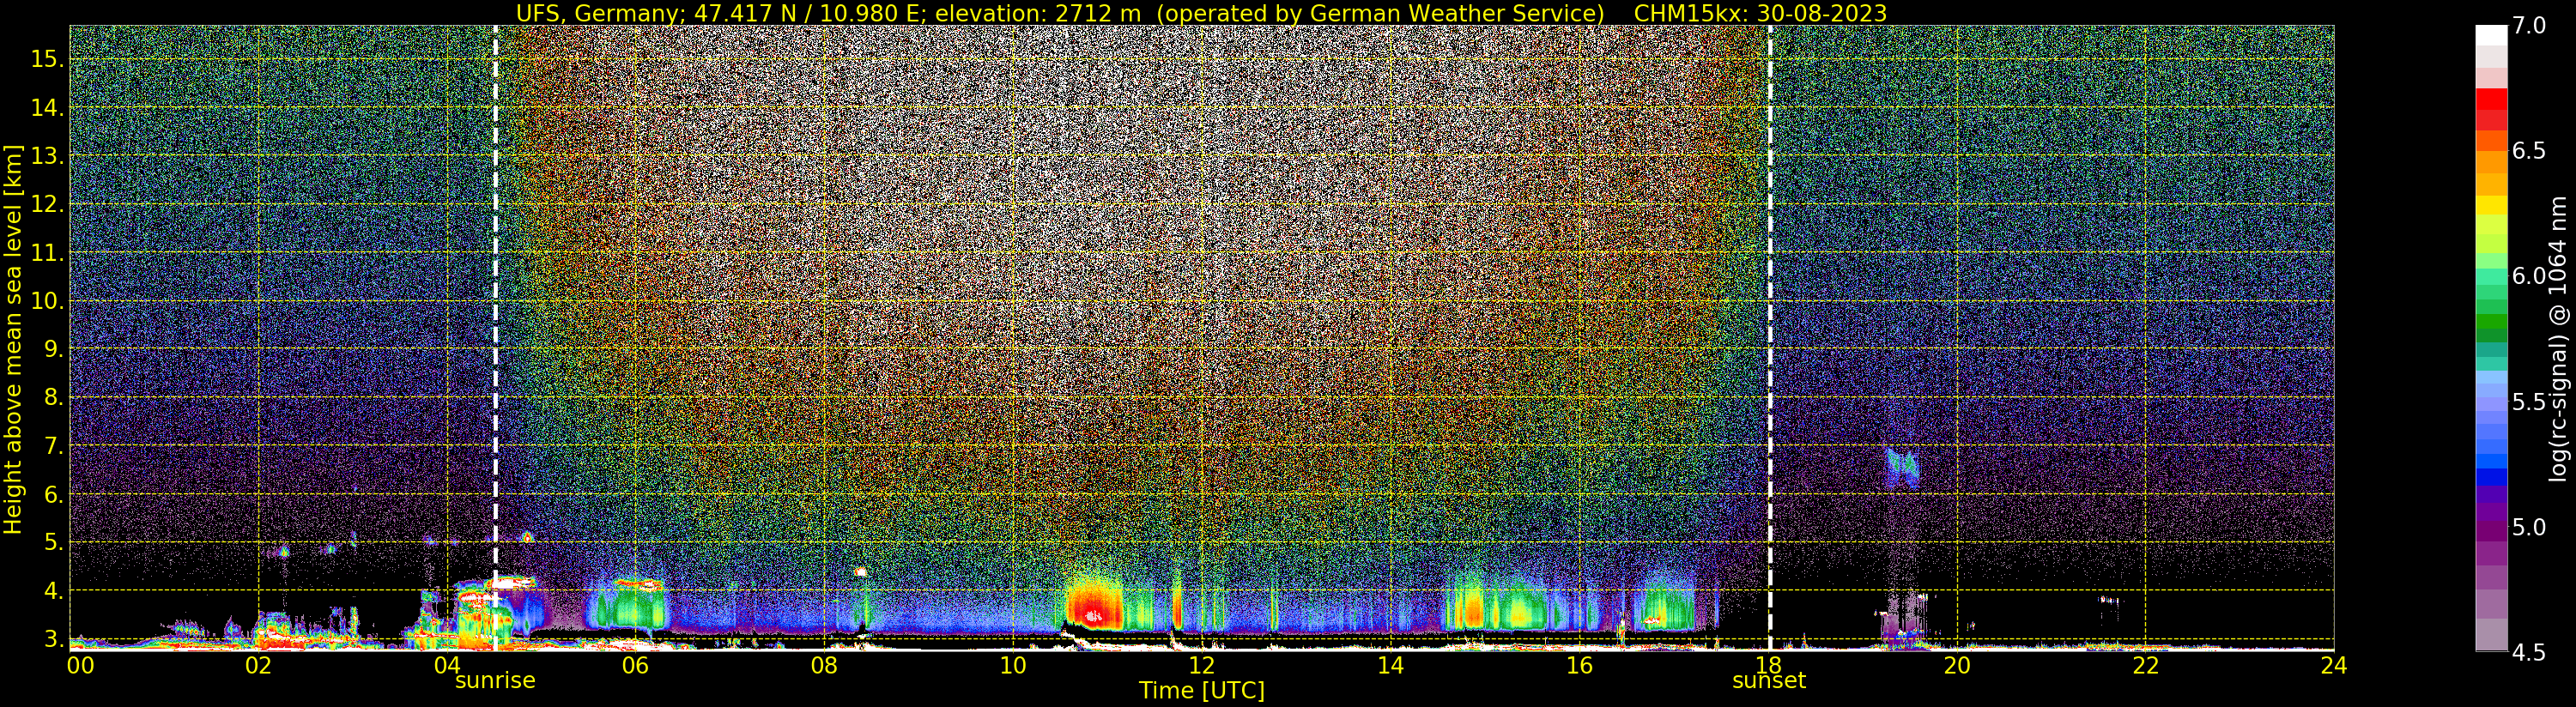Viewport: 2576px width, 707px height.
Task: Click the x-axis tick label '08'
Action: [x=824, y=665]
